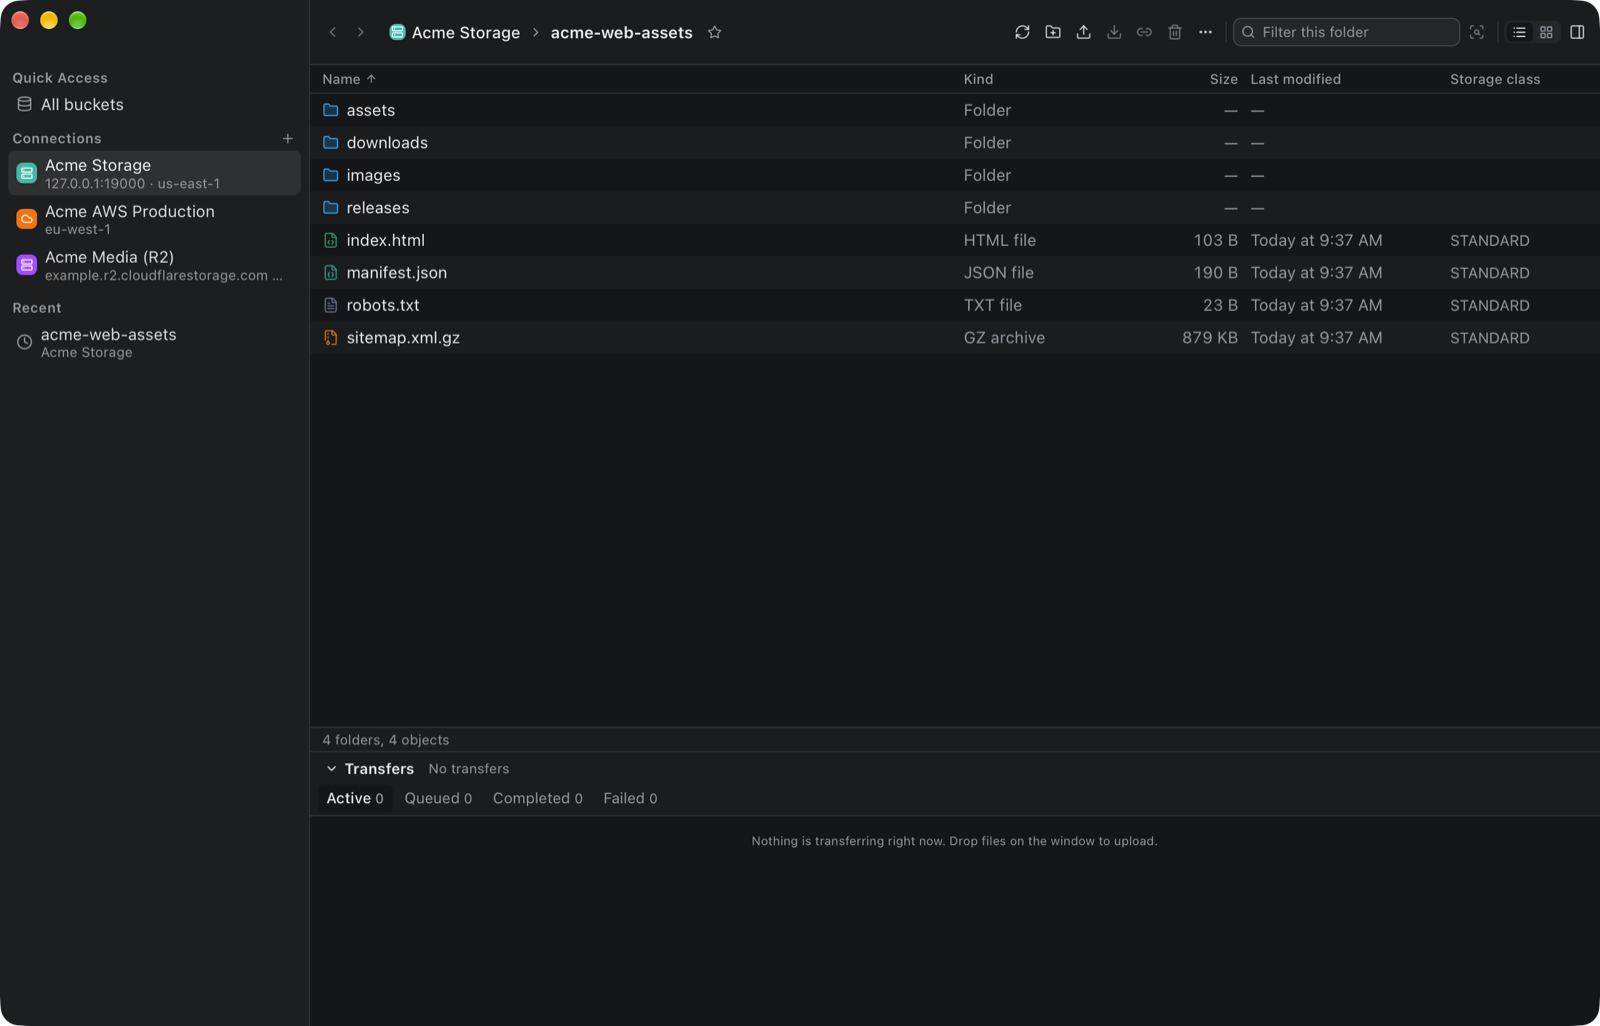Click the Acme Media (R2) purple icon
Viewport: 1600px width, 1026px height.
tap(27, 265)
